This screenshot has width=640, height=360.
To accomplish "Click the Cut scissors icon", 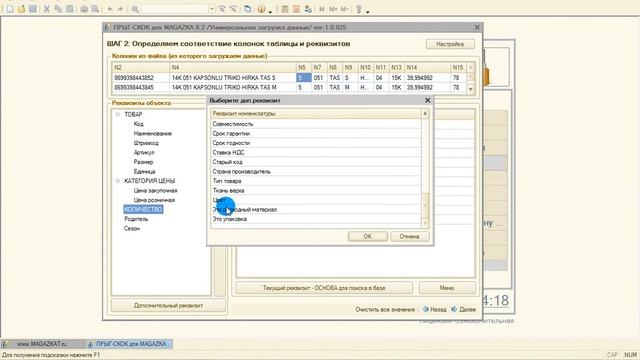I will click(47, 9).
